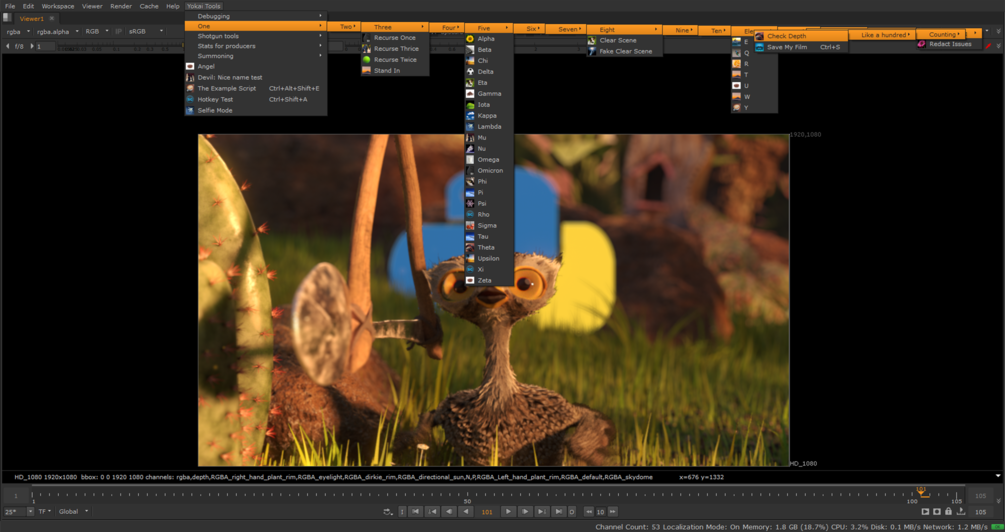Open the 25 fps dropdown
The height and width of the screenshot is (532, 1005).
pyautogui.click(x=19, y=511)
